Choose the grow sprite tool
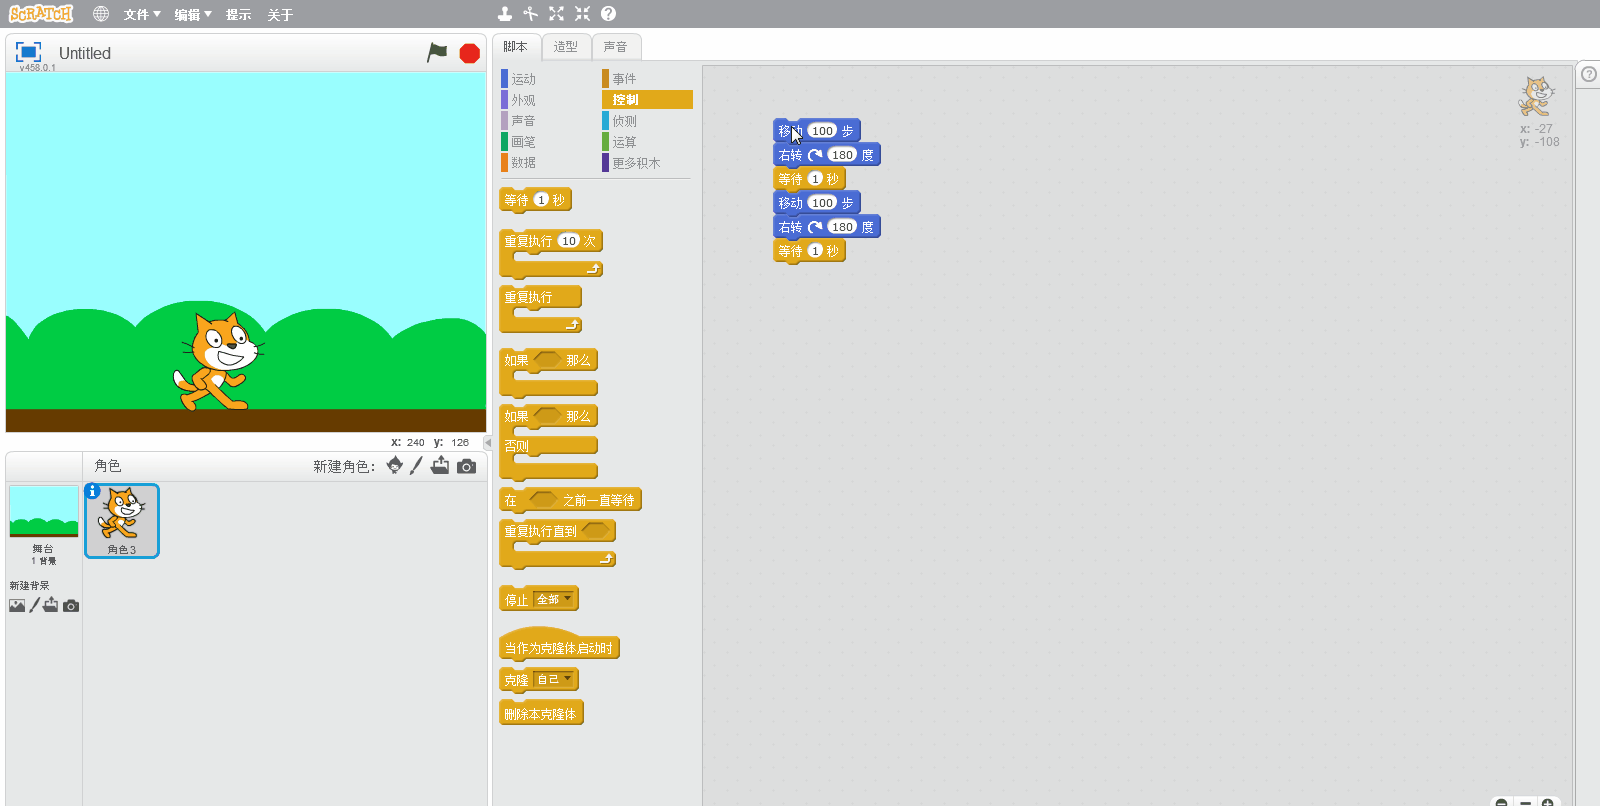 click(556, 14)
